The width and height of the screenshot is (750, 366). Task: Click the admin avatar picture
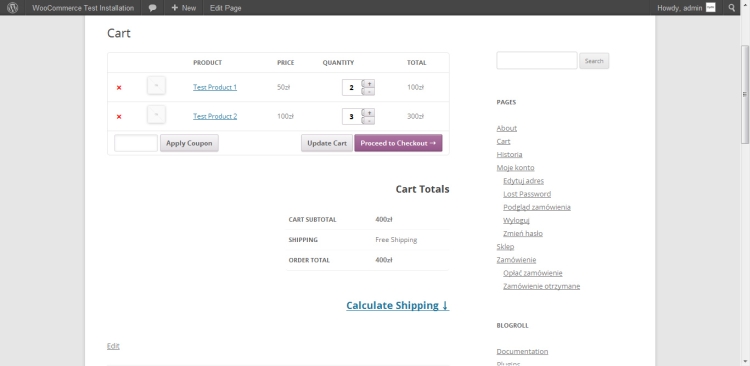coord(711,8)
